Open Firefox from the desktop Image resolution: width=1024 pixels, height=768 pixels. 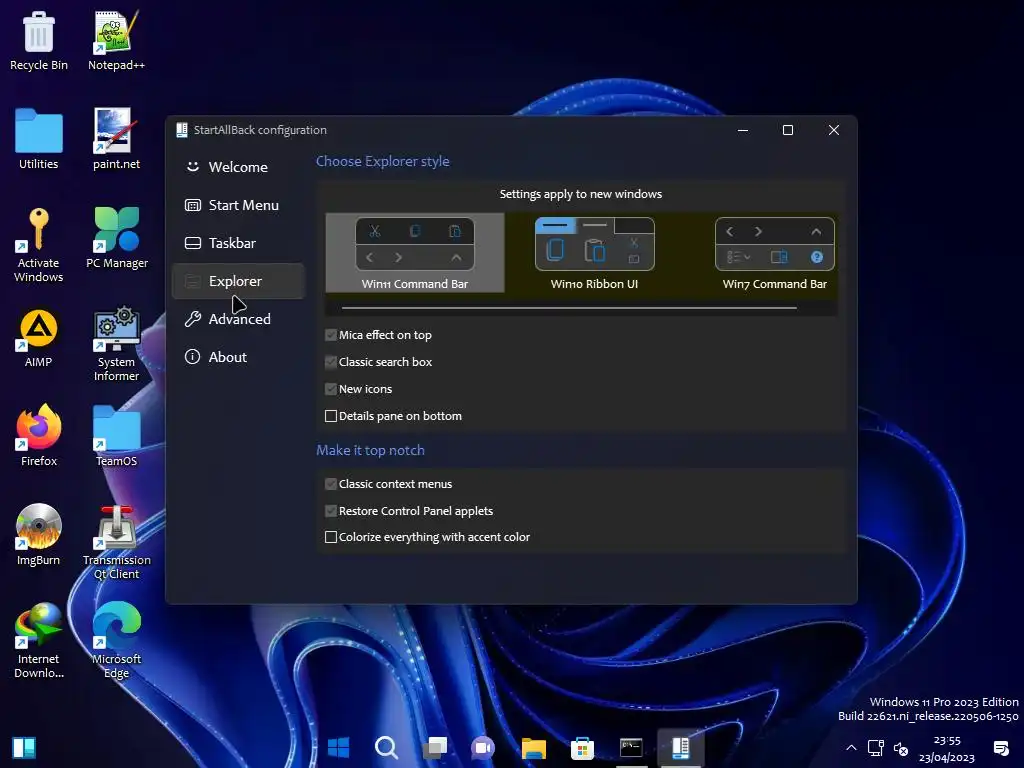[39, 436]
